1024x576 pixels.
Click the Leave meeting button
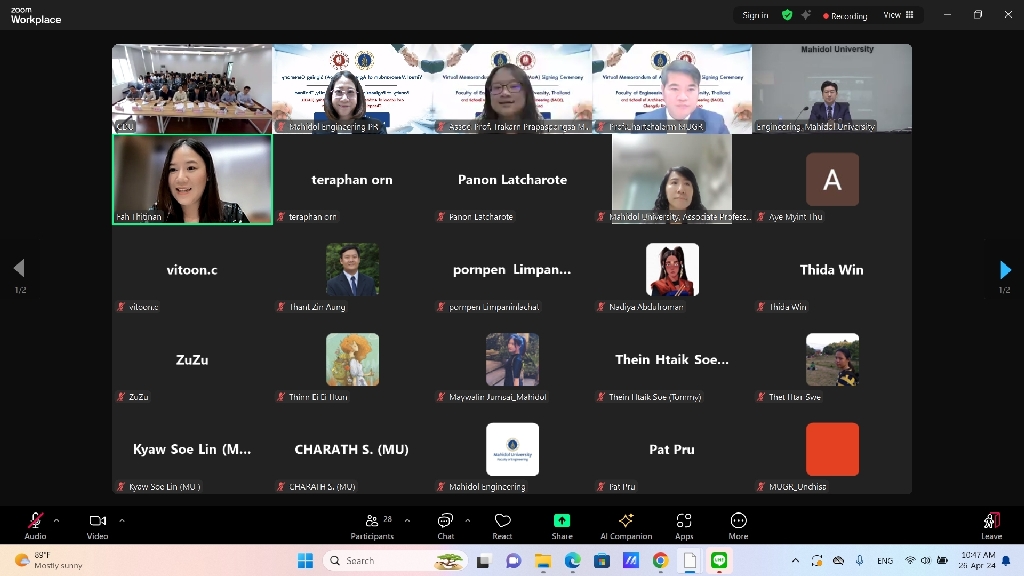coord(991,524)
